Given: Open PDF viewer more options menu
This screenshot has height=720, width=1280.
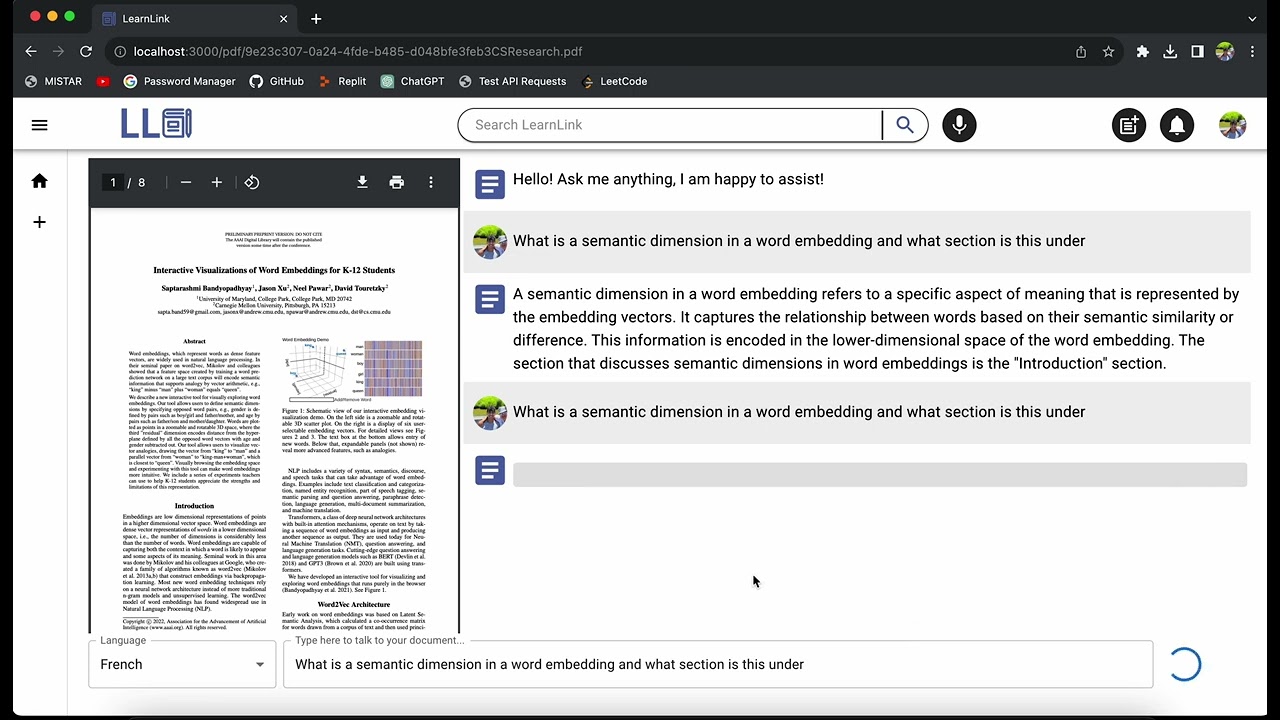Looking at the screenshot, I should coord(431,182).
